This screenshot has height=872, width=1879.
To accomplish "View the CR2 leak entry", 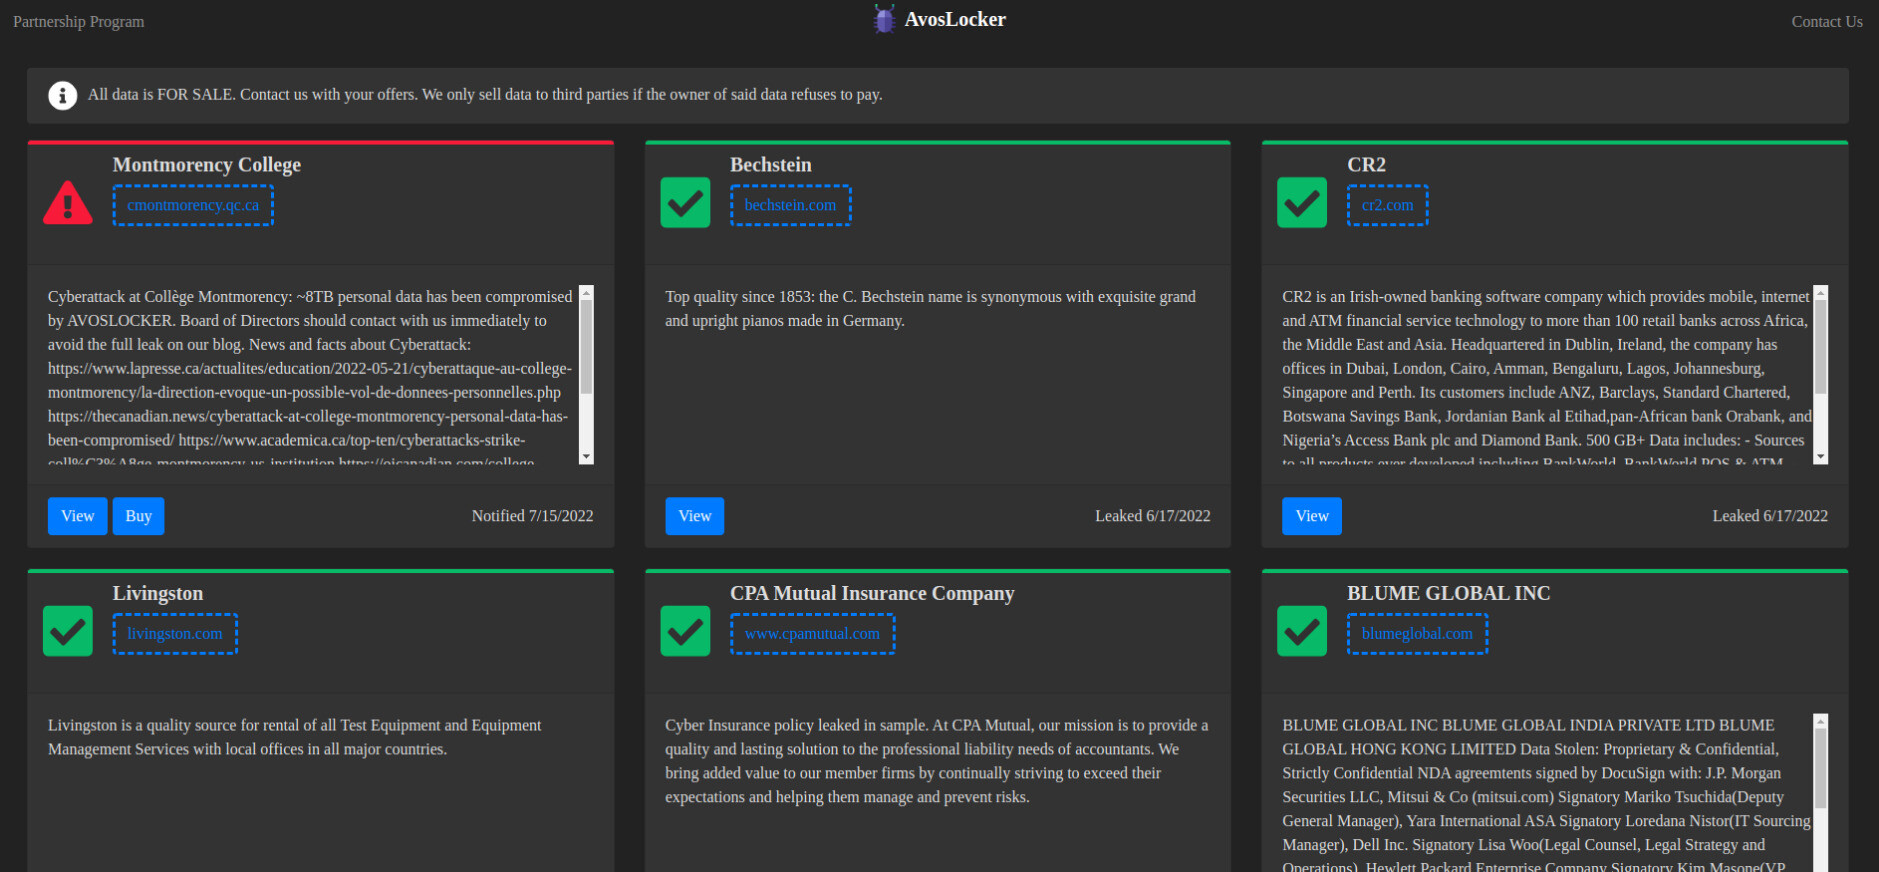I will [x=1311, y=516].
